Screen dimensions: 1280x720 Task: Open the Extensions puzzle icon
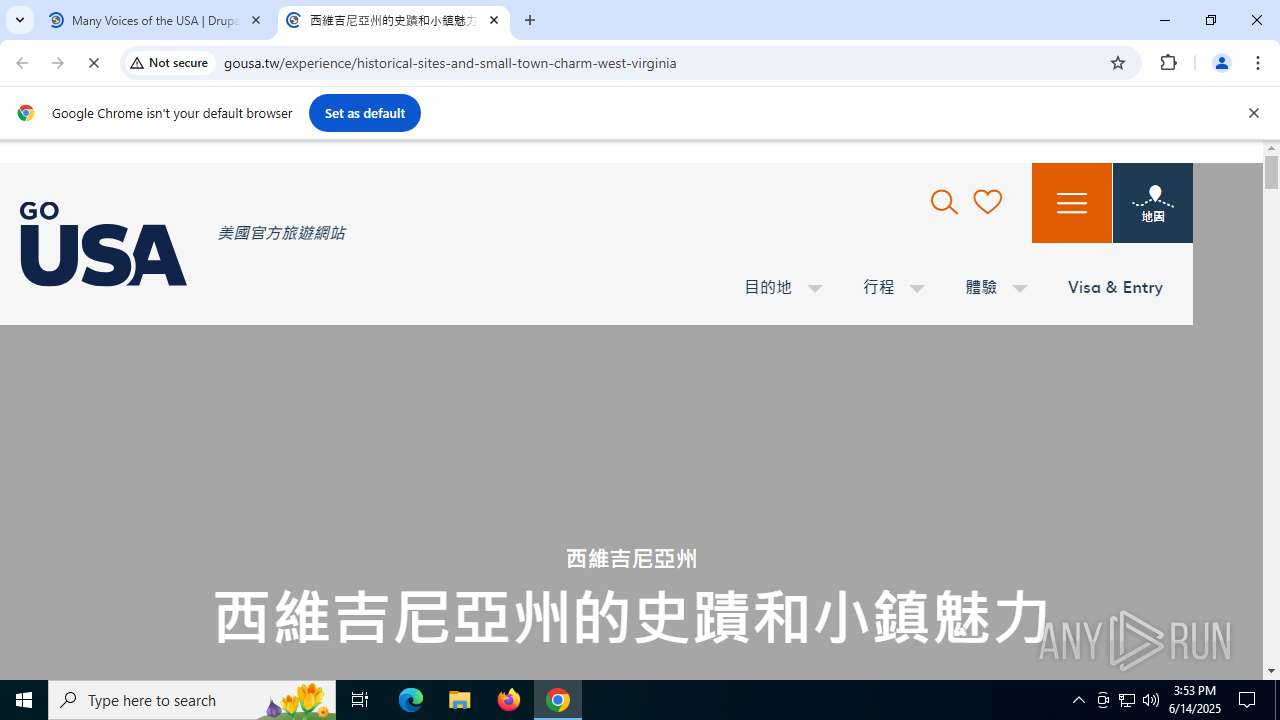[x=1169, y=63]
